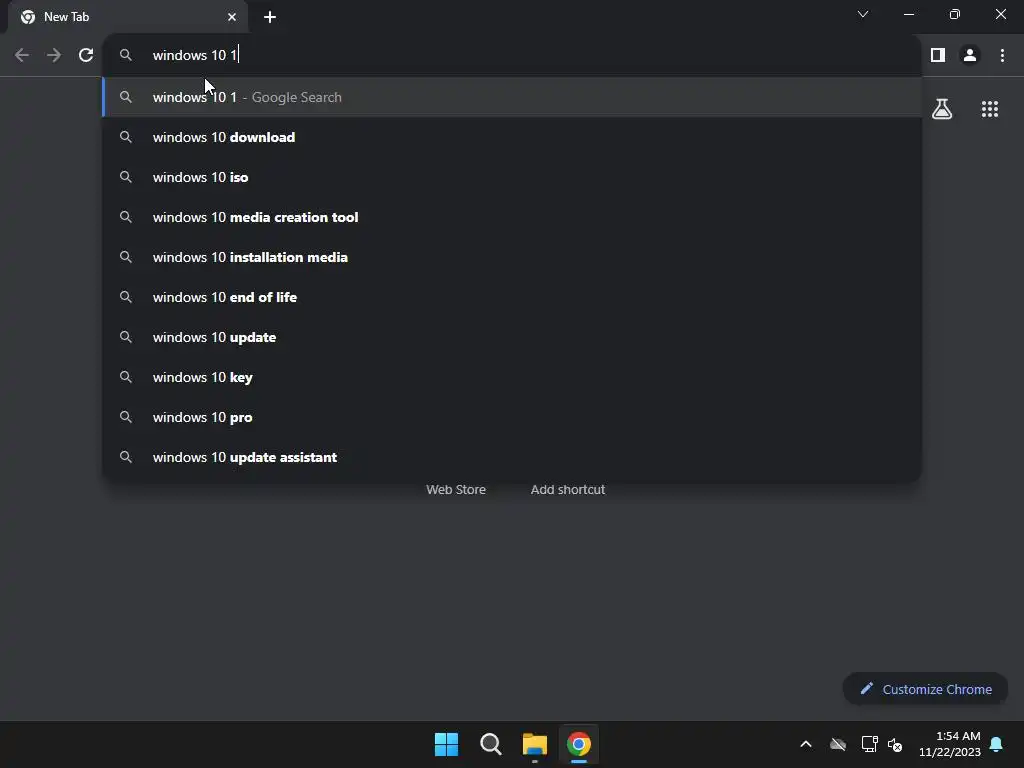Image resolution: width=1024 pixels, height=768 pixels.
Task: Click the Chrome taskbar icon
Action: click(579, 744)
